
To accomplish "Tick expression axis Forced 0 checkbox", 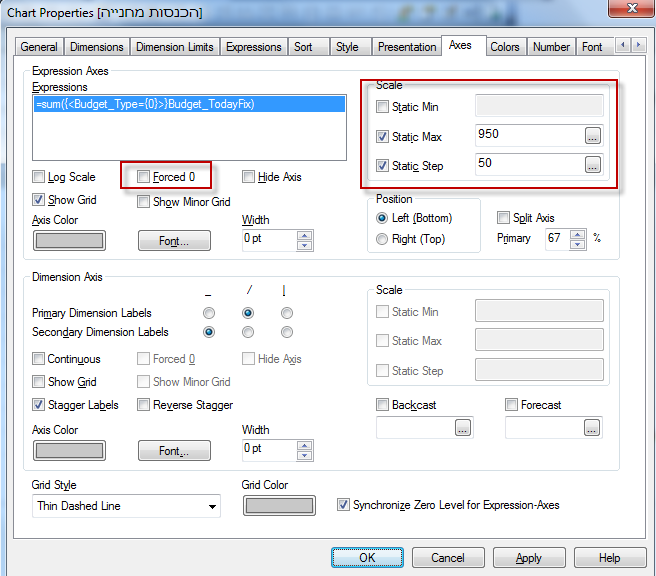I will [143, 177].
